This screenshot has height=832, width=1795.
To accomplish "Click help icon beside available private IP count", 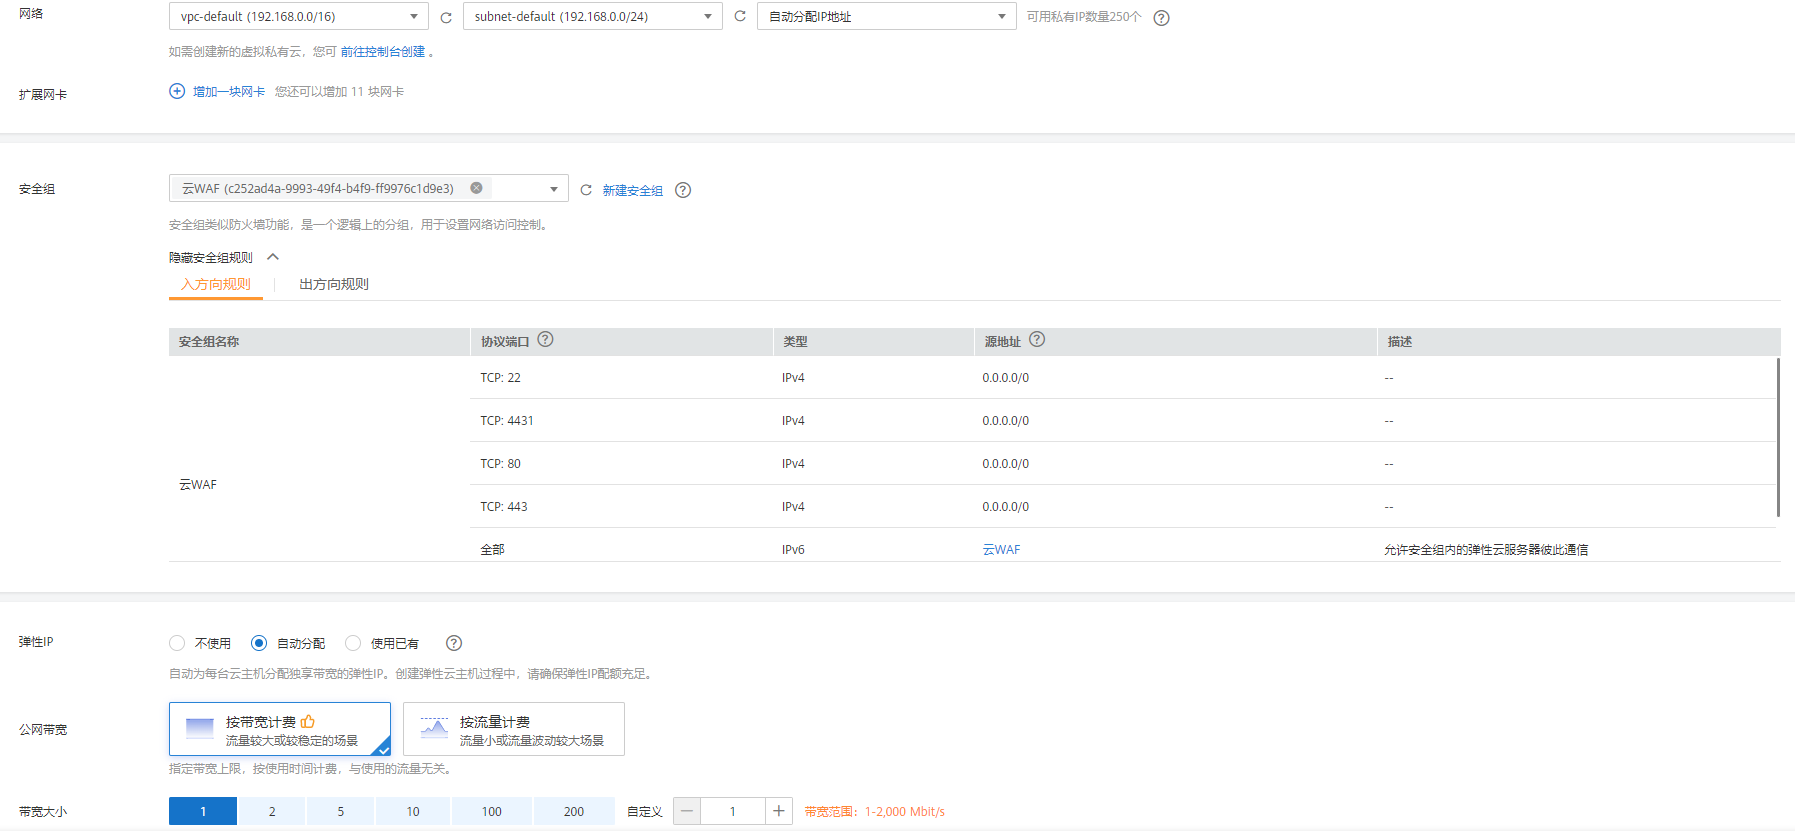I will pos(1161,18).
